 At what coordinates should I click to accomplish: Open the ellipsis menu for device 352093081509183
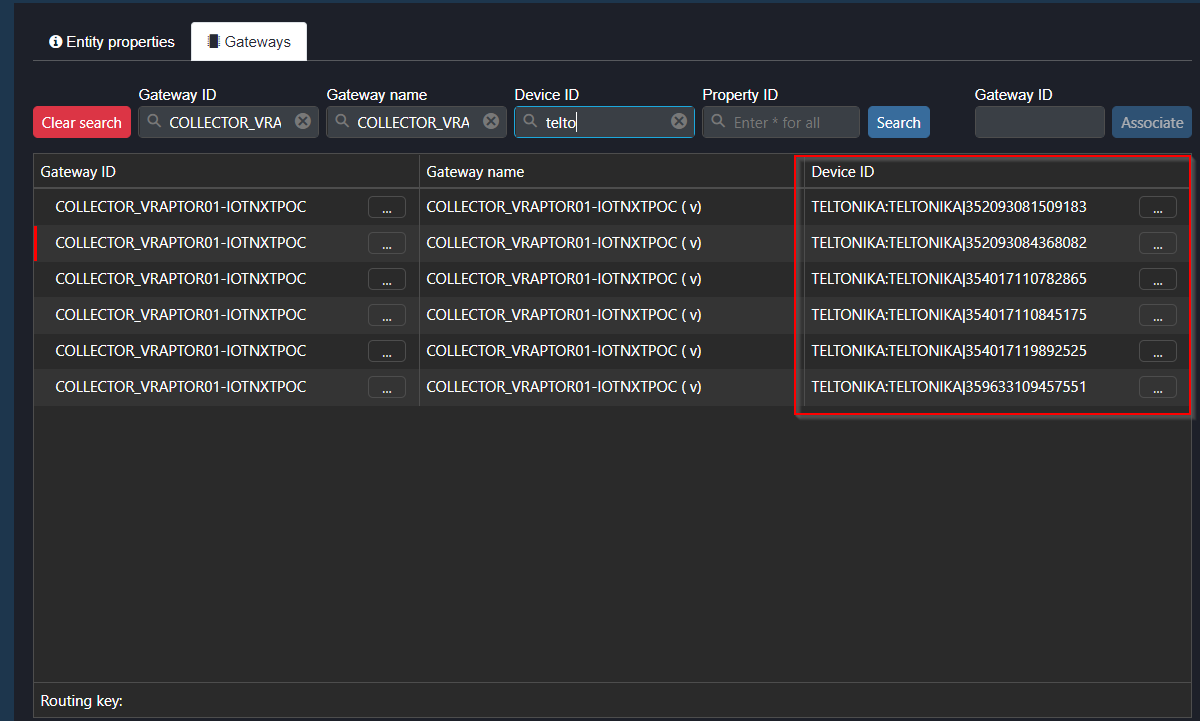click(x=1158, y=207)
